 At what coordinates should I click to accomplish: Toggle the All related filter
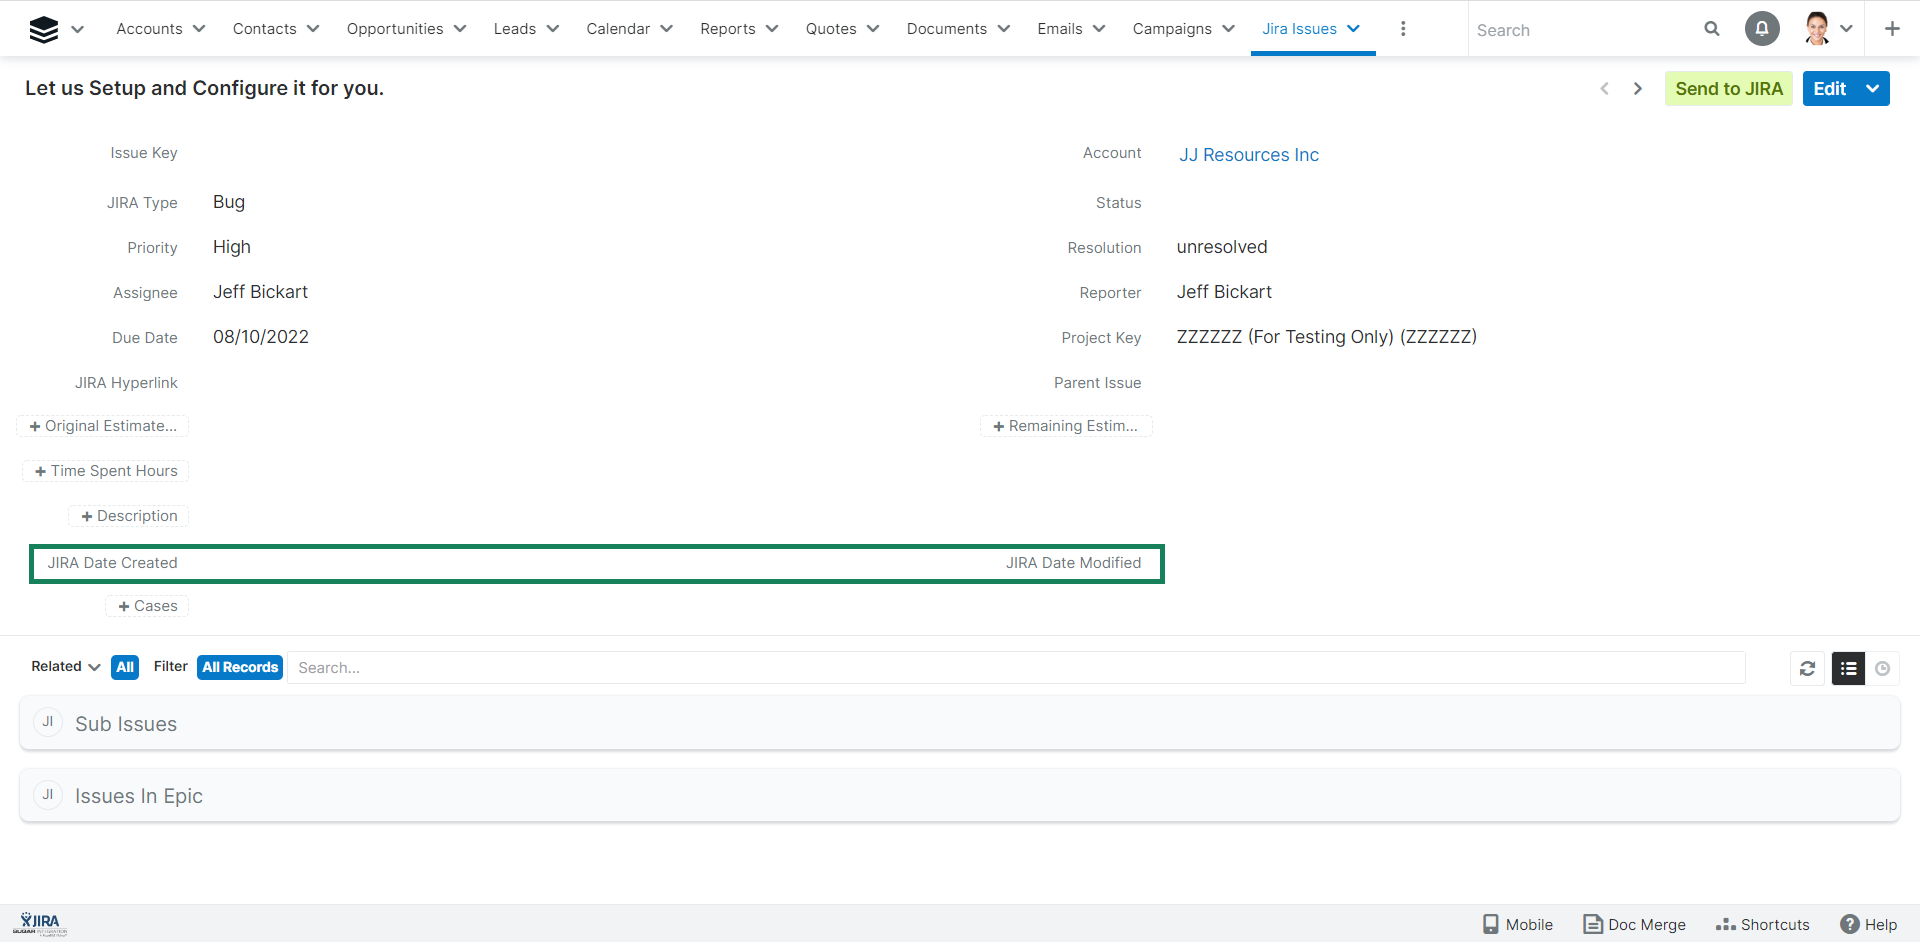[125, 667]
